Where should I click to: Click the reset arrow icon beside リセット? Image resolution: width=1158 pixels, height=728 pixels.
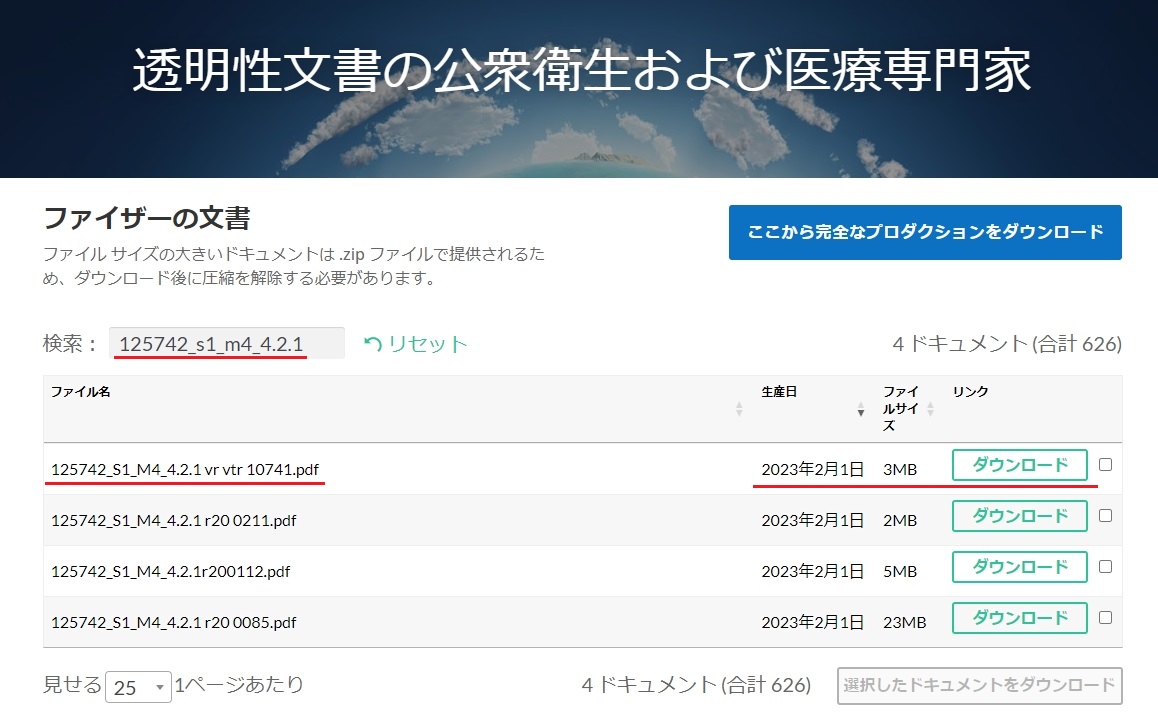click(x=373, y=344)
